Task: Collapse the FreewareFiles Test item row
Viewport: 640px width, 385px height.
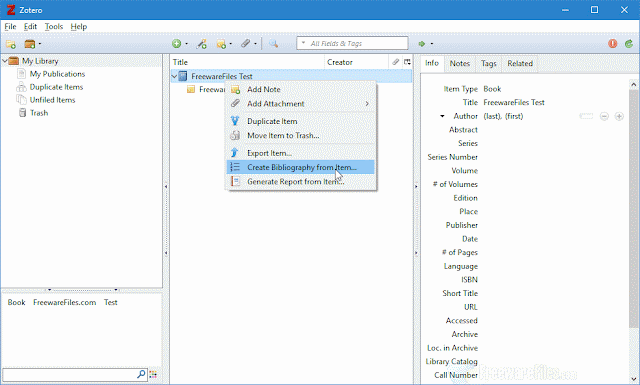Action: click(x=175, y=76)
